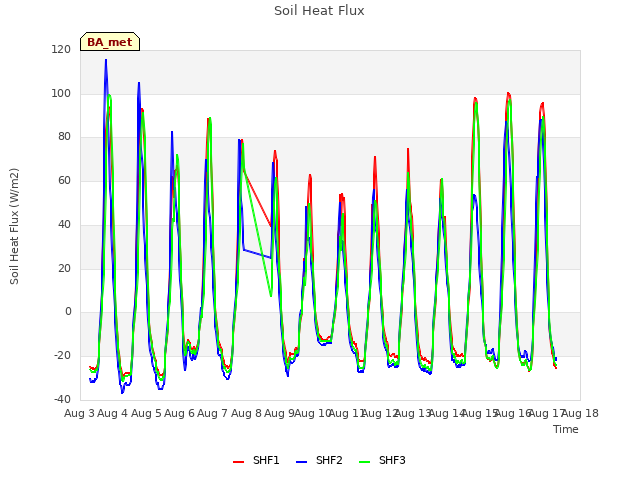Click the Aug 5 x-axis label

click(x=146, y=413)
